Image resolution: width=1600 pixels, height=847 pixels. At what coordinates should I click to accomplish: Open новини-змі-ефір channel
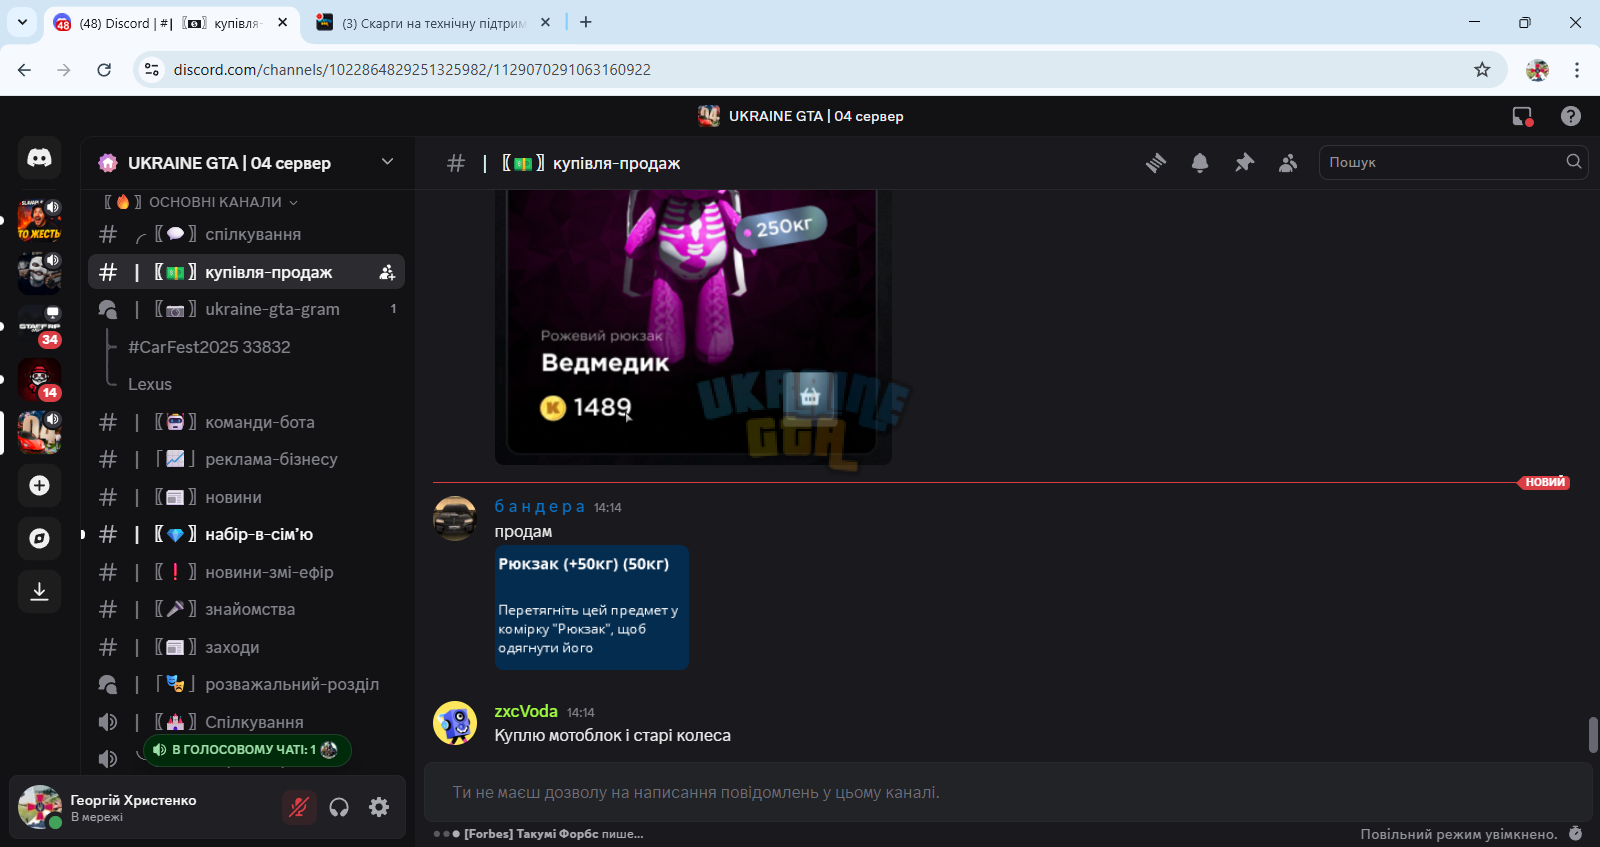coord(246,572)
